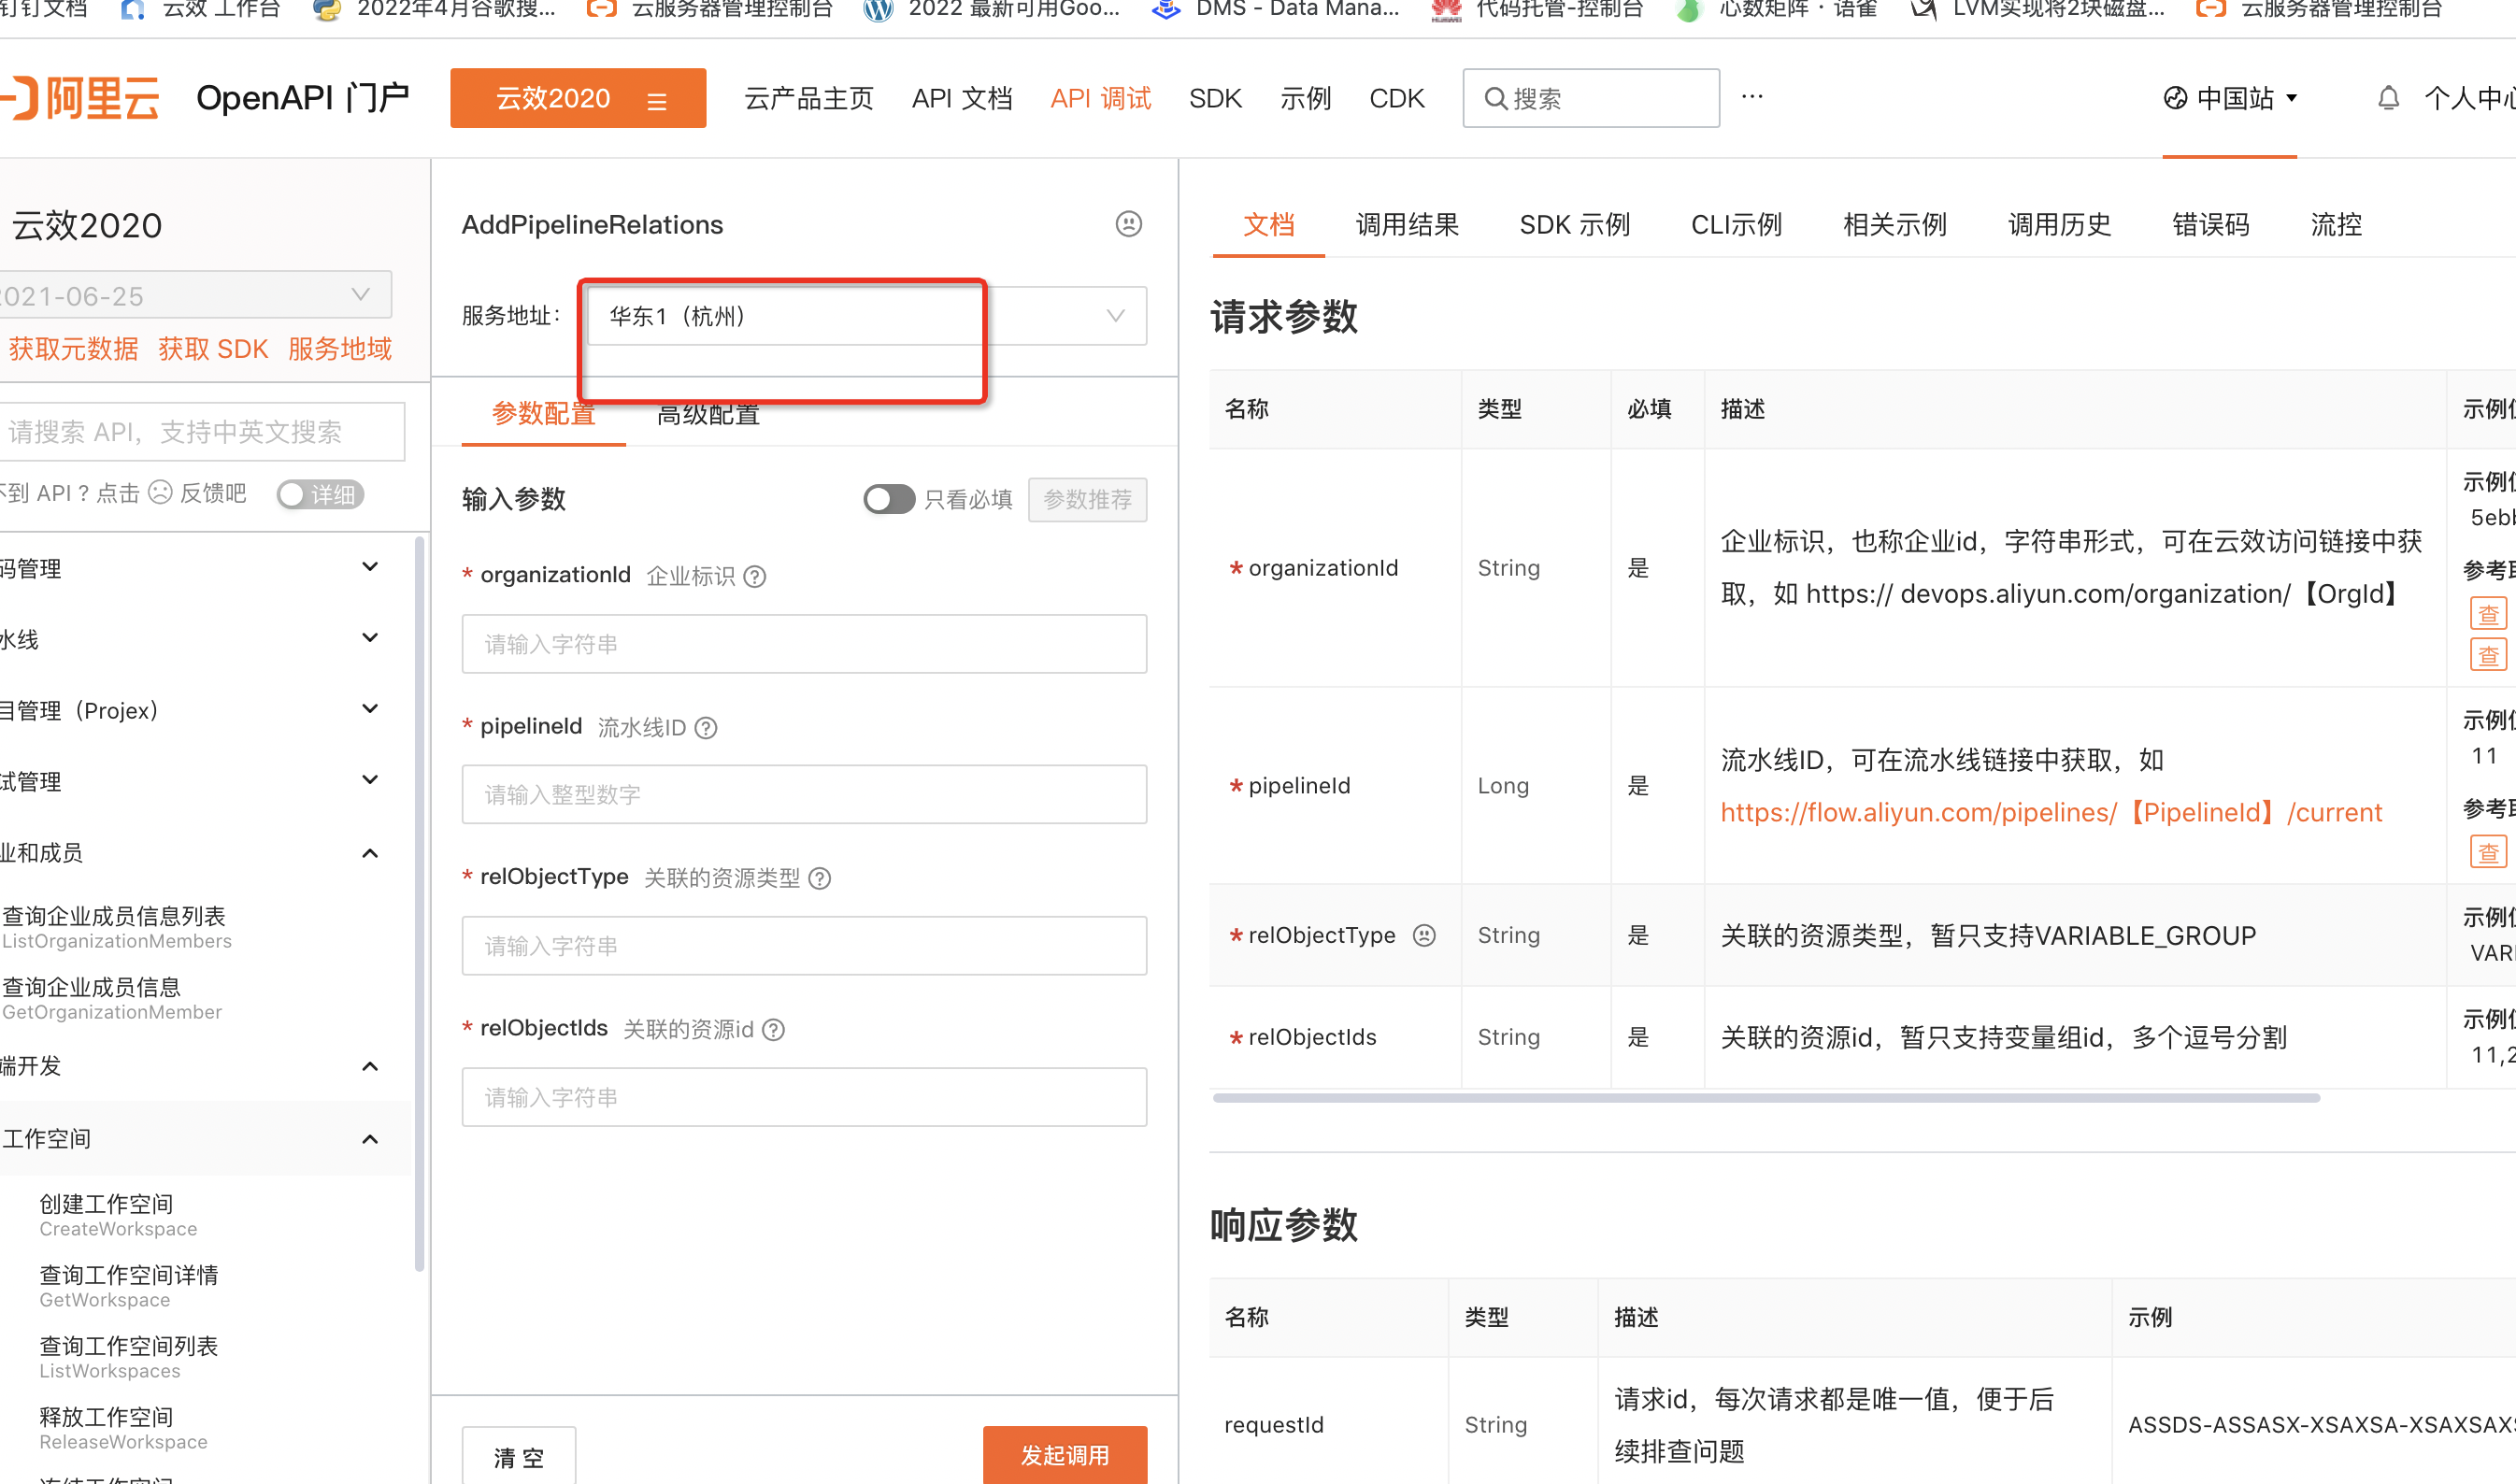
Task: Click the help icon next to pipelineId
Action: click(706, 728)
